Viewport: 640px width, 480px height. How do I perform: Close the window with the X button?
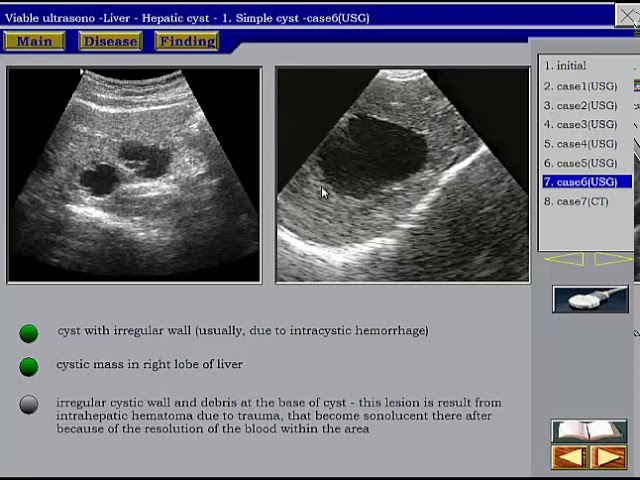coord(627,16)
